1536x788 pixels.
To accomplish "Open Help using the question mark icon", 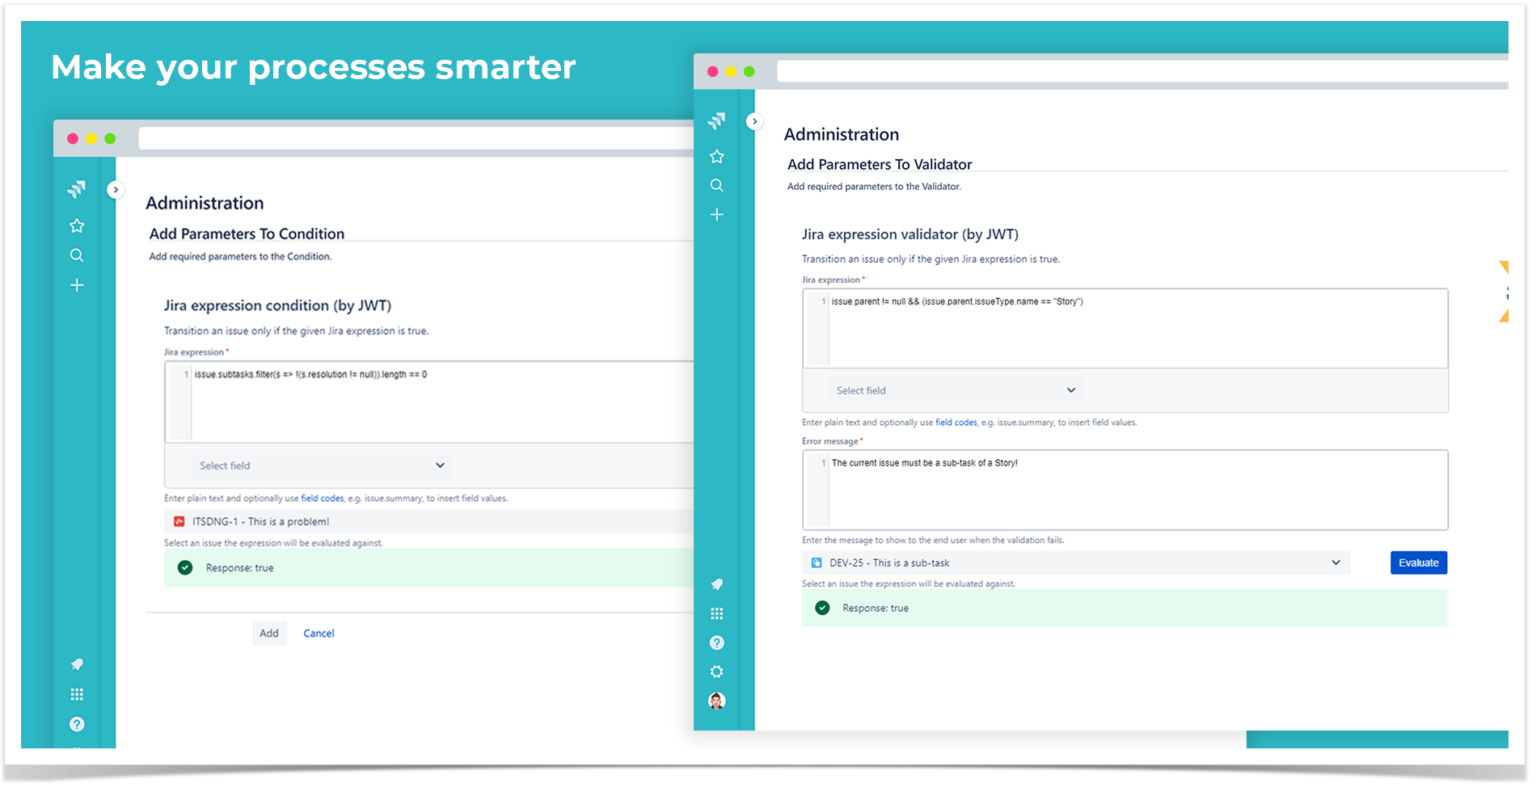I will click(717, 642).
